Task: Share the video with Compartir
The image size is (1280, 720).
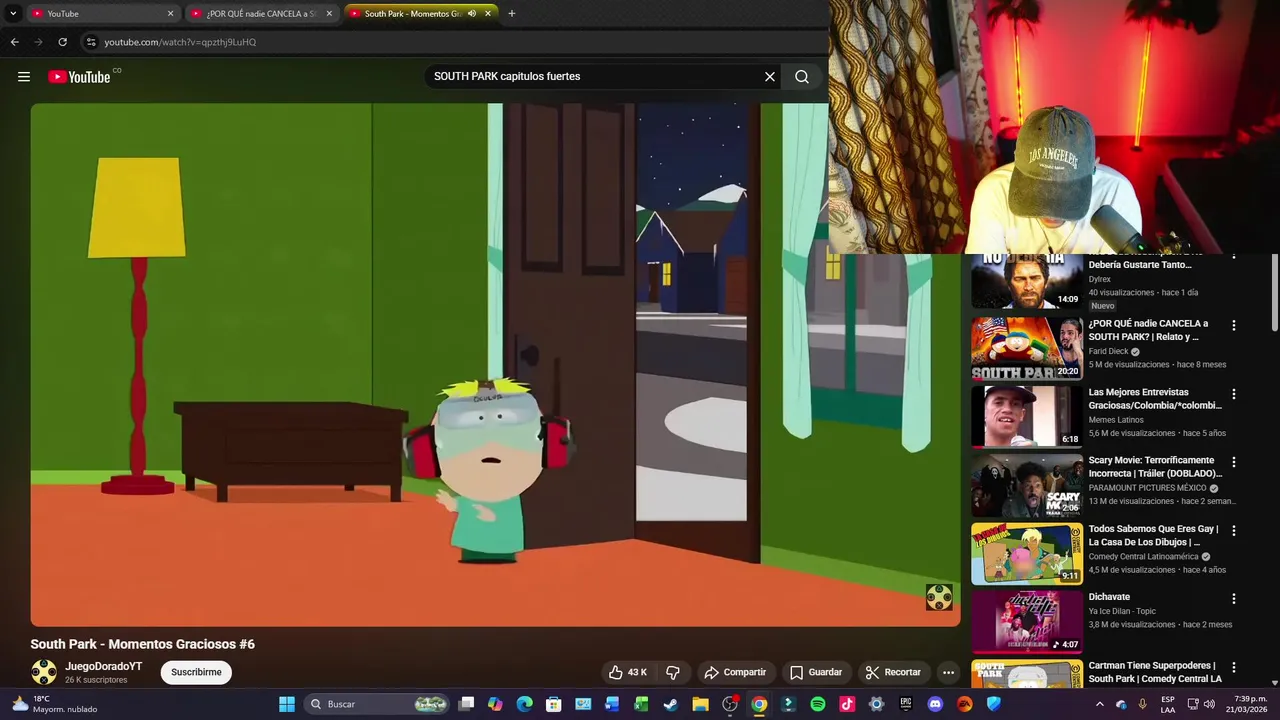Action: [x=735, y=672]
